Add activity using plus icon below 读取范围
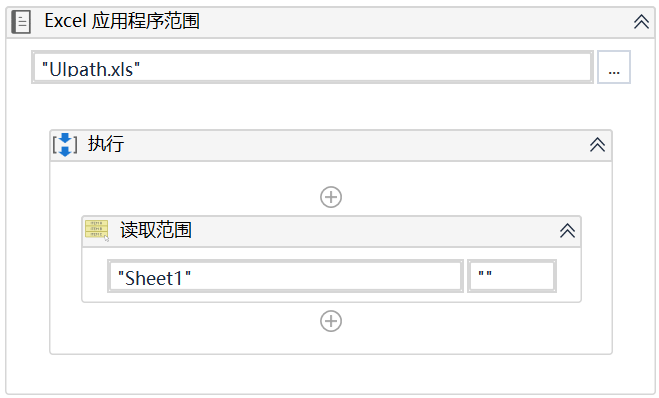This screenshot has height=398, width=659. click(331, 321)
